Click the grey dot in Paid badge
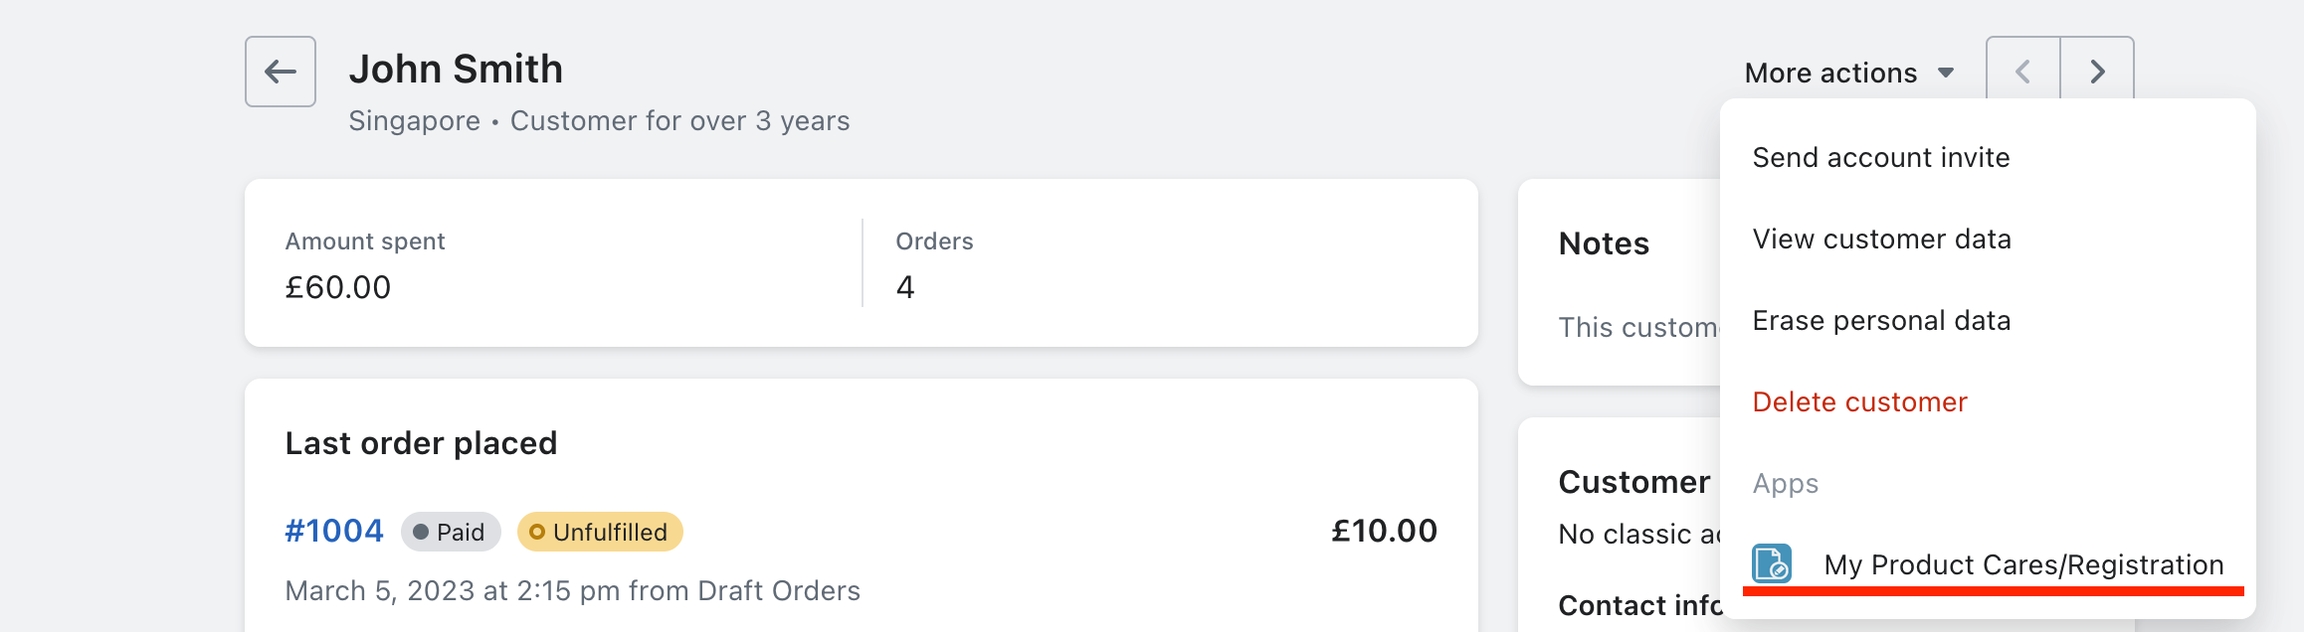This screenshot has height=632, width=2304. click(x=421, y=532)
